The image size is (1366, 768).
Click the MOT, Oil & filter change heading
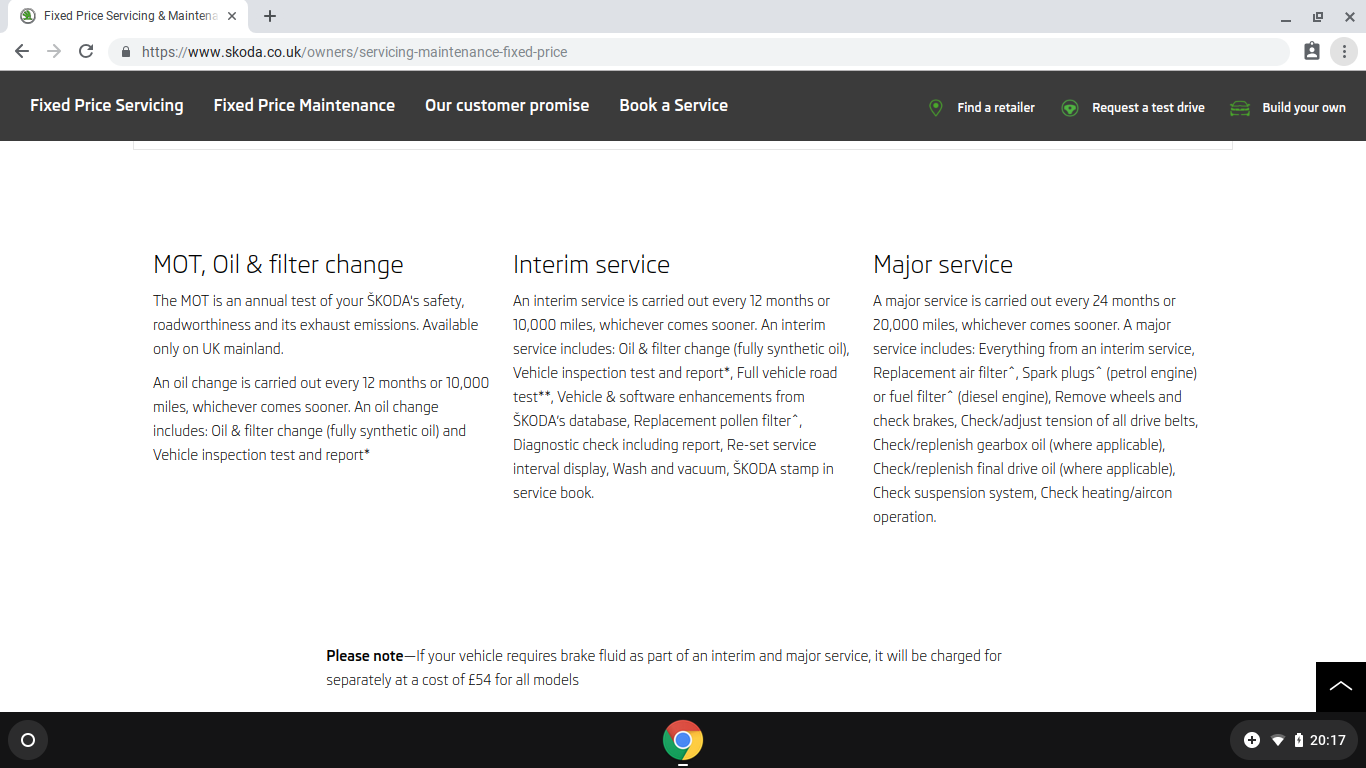click(278, 265)
